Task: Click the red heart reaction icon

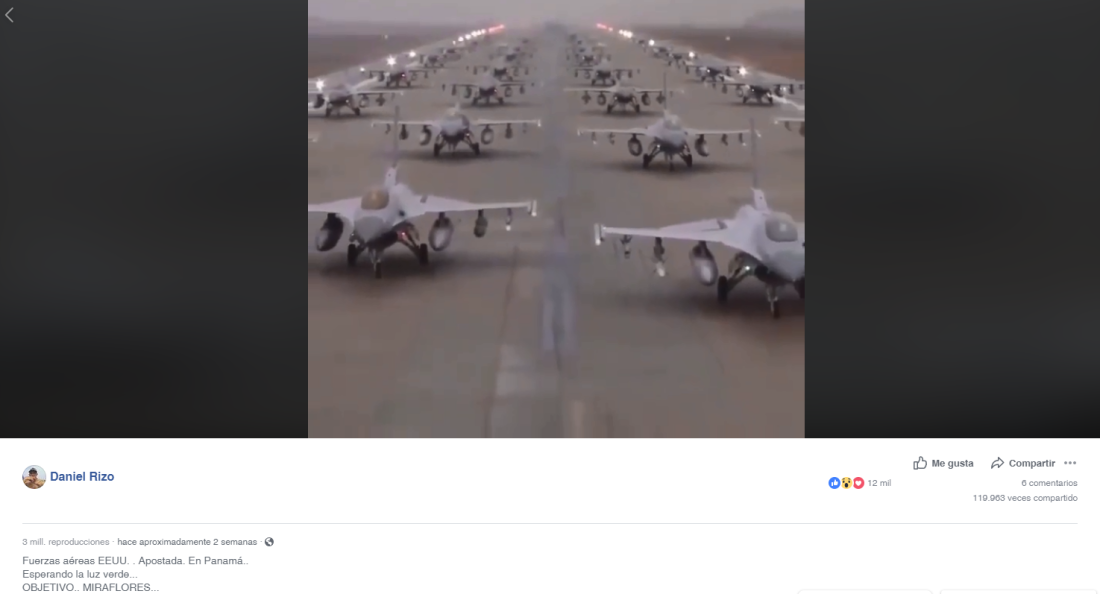Action: click(858, 482)
